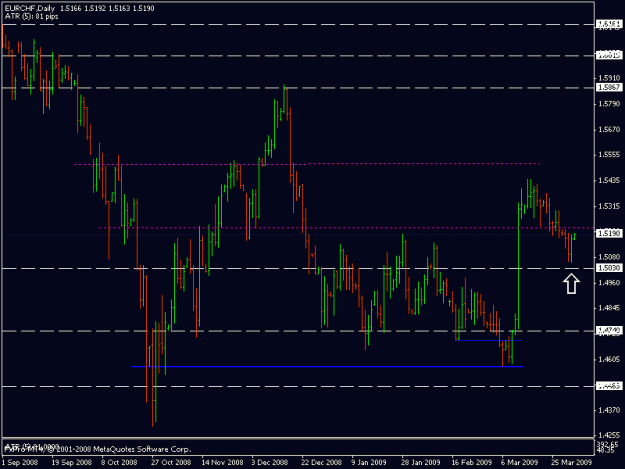Click the boxed current price 1.5190 tag
Screen dimensions: 625x469
click(609, 233)
